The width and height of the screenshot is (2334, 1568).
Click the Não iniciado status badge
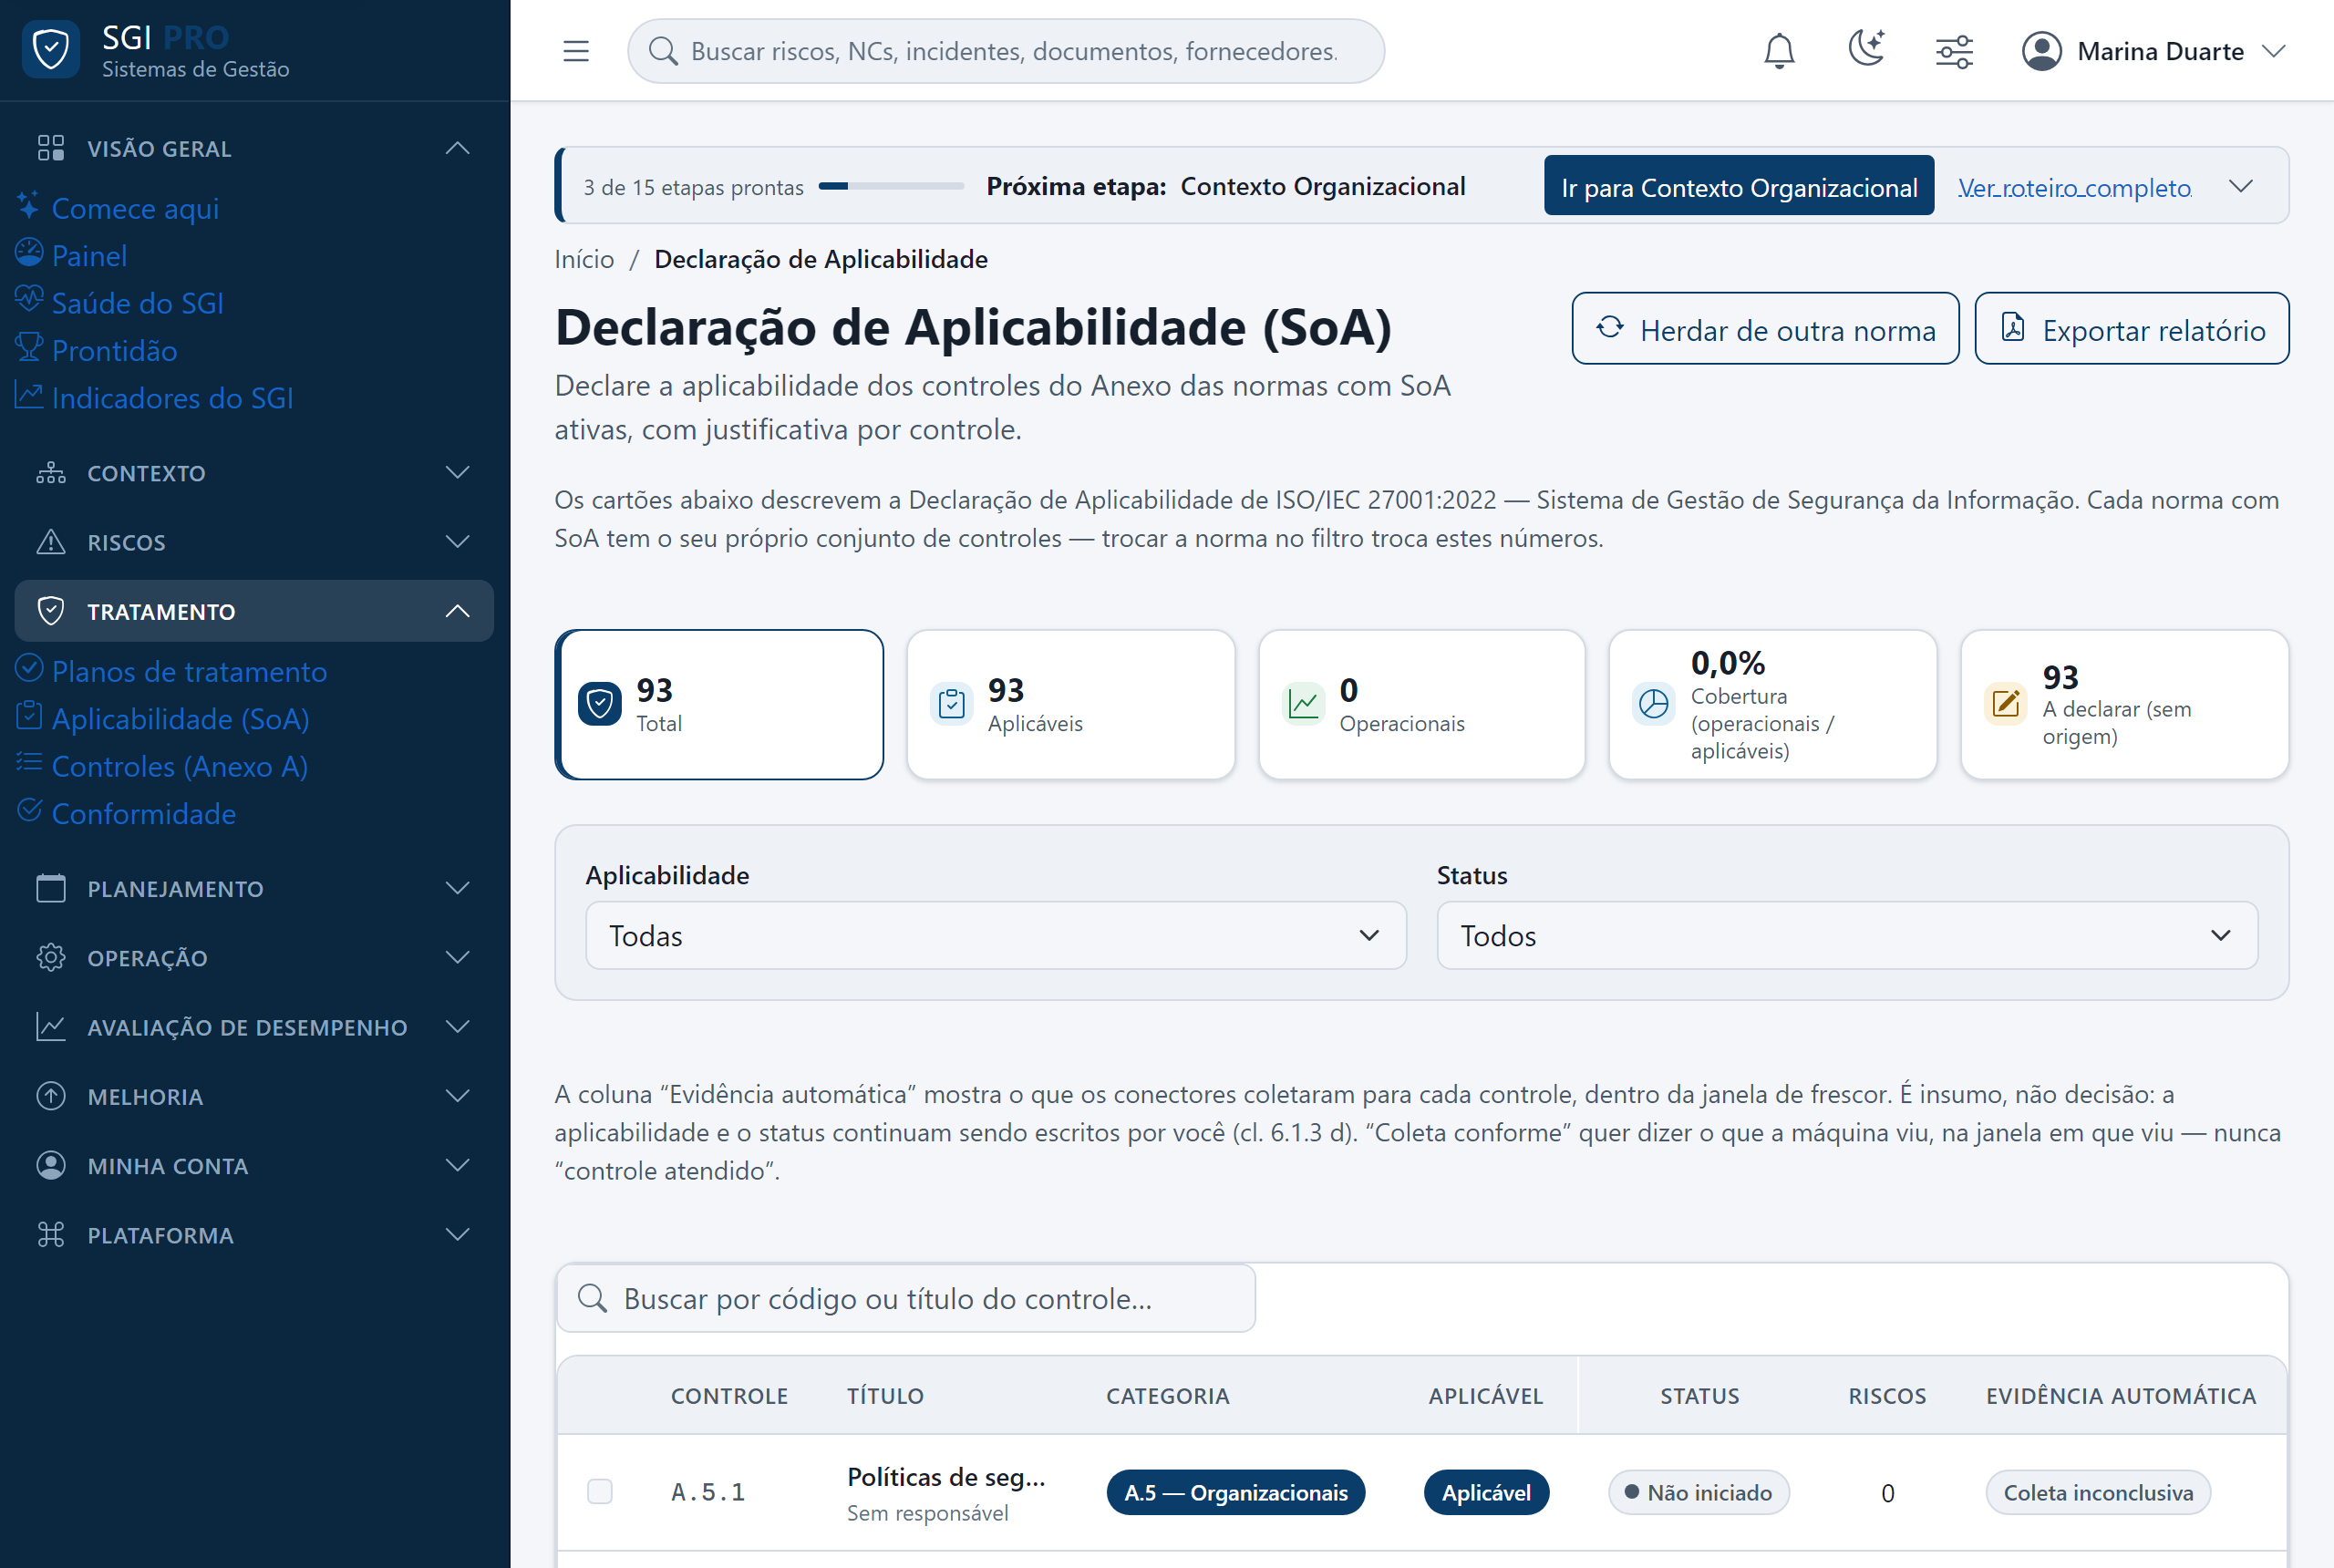tap(1698, 1492)
